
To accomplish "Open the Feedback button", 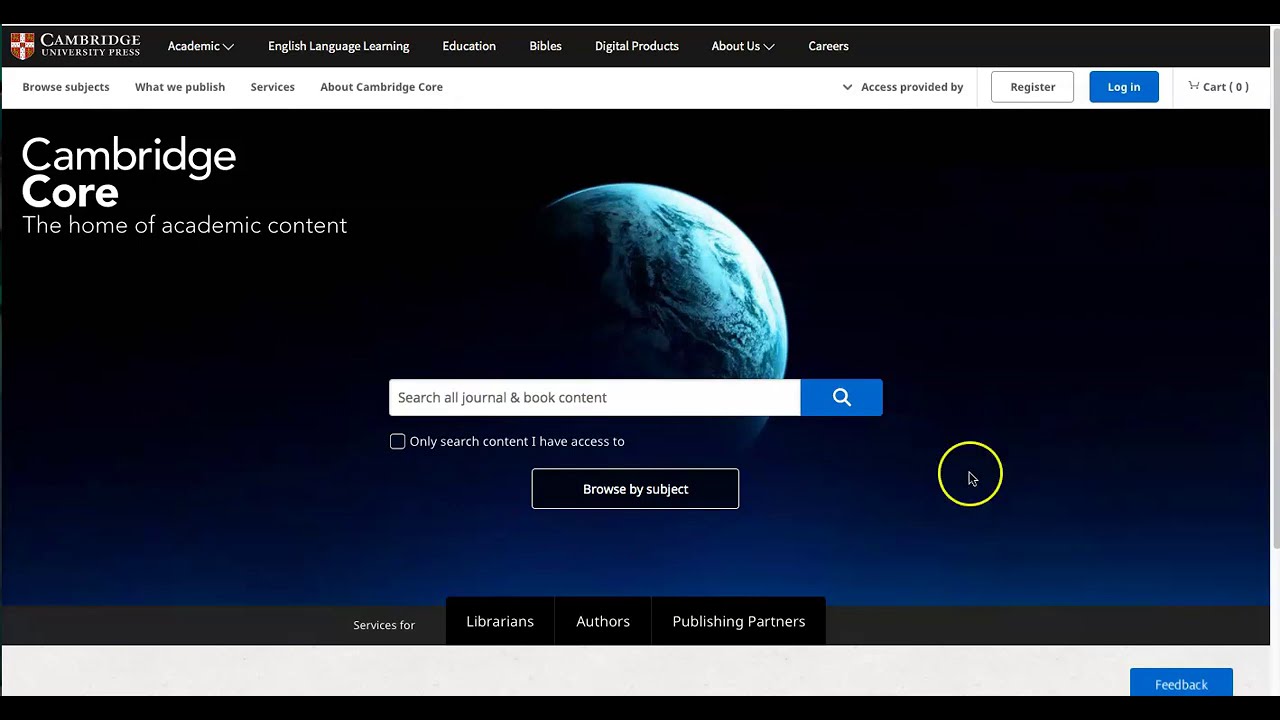I will coord(1181,683).
